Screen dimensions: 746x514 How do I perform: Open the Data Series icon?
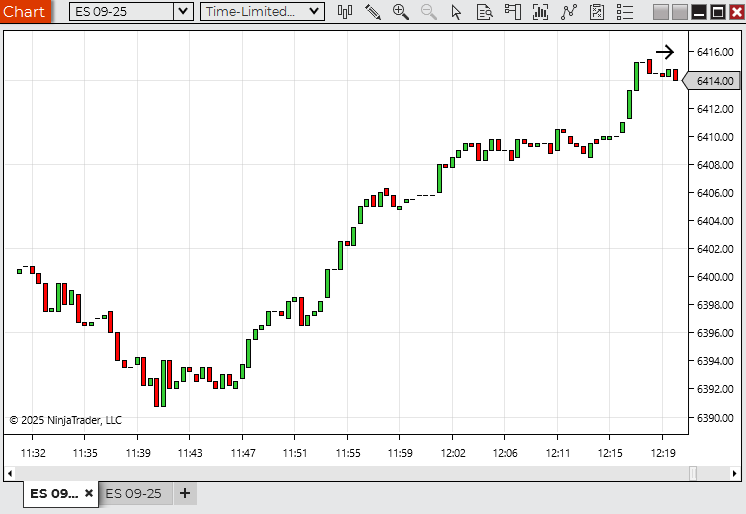click(x=541, y=12)
